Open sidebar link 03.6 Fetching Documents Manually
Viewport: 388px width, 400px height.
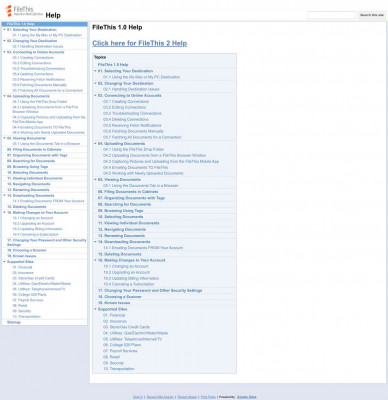(x=39, y=85)
